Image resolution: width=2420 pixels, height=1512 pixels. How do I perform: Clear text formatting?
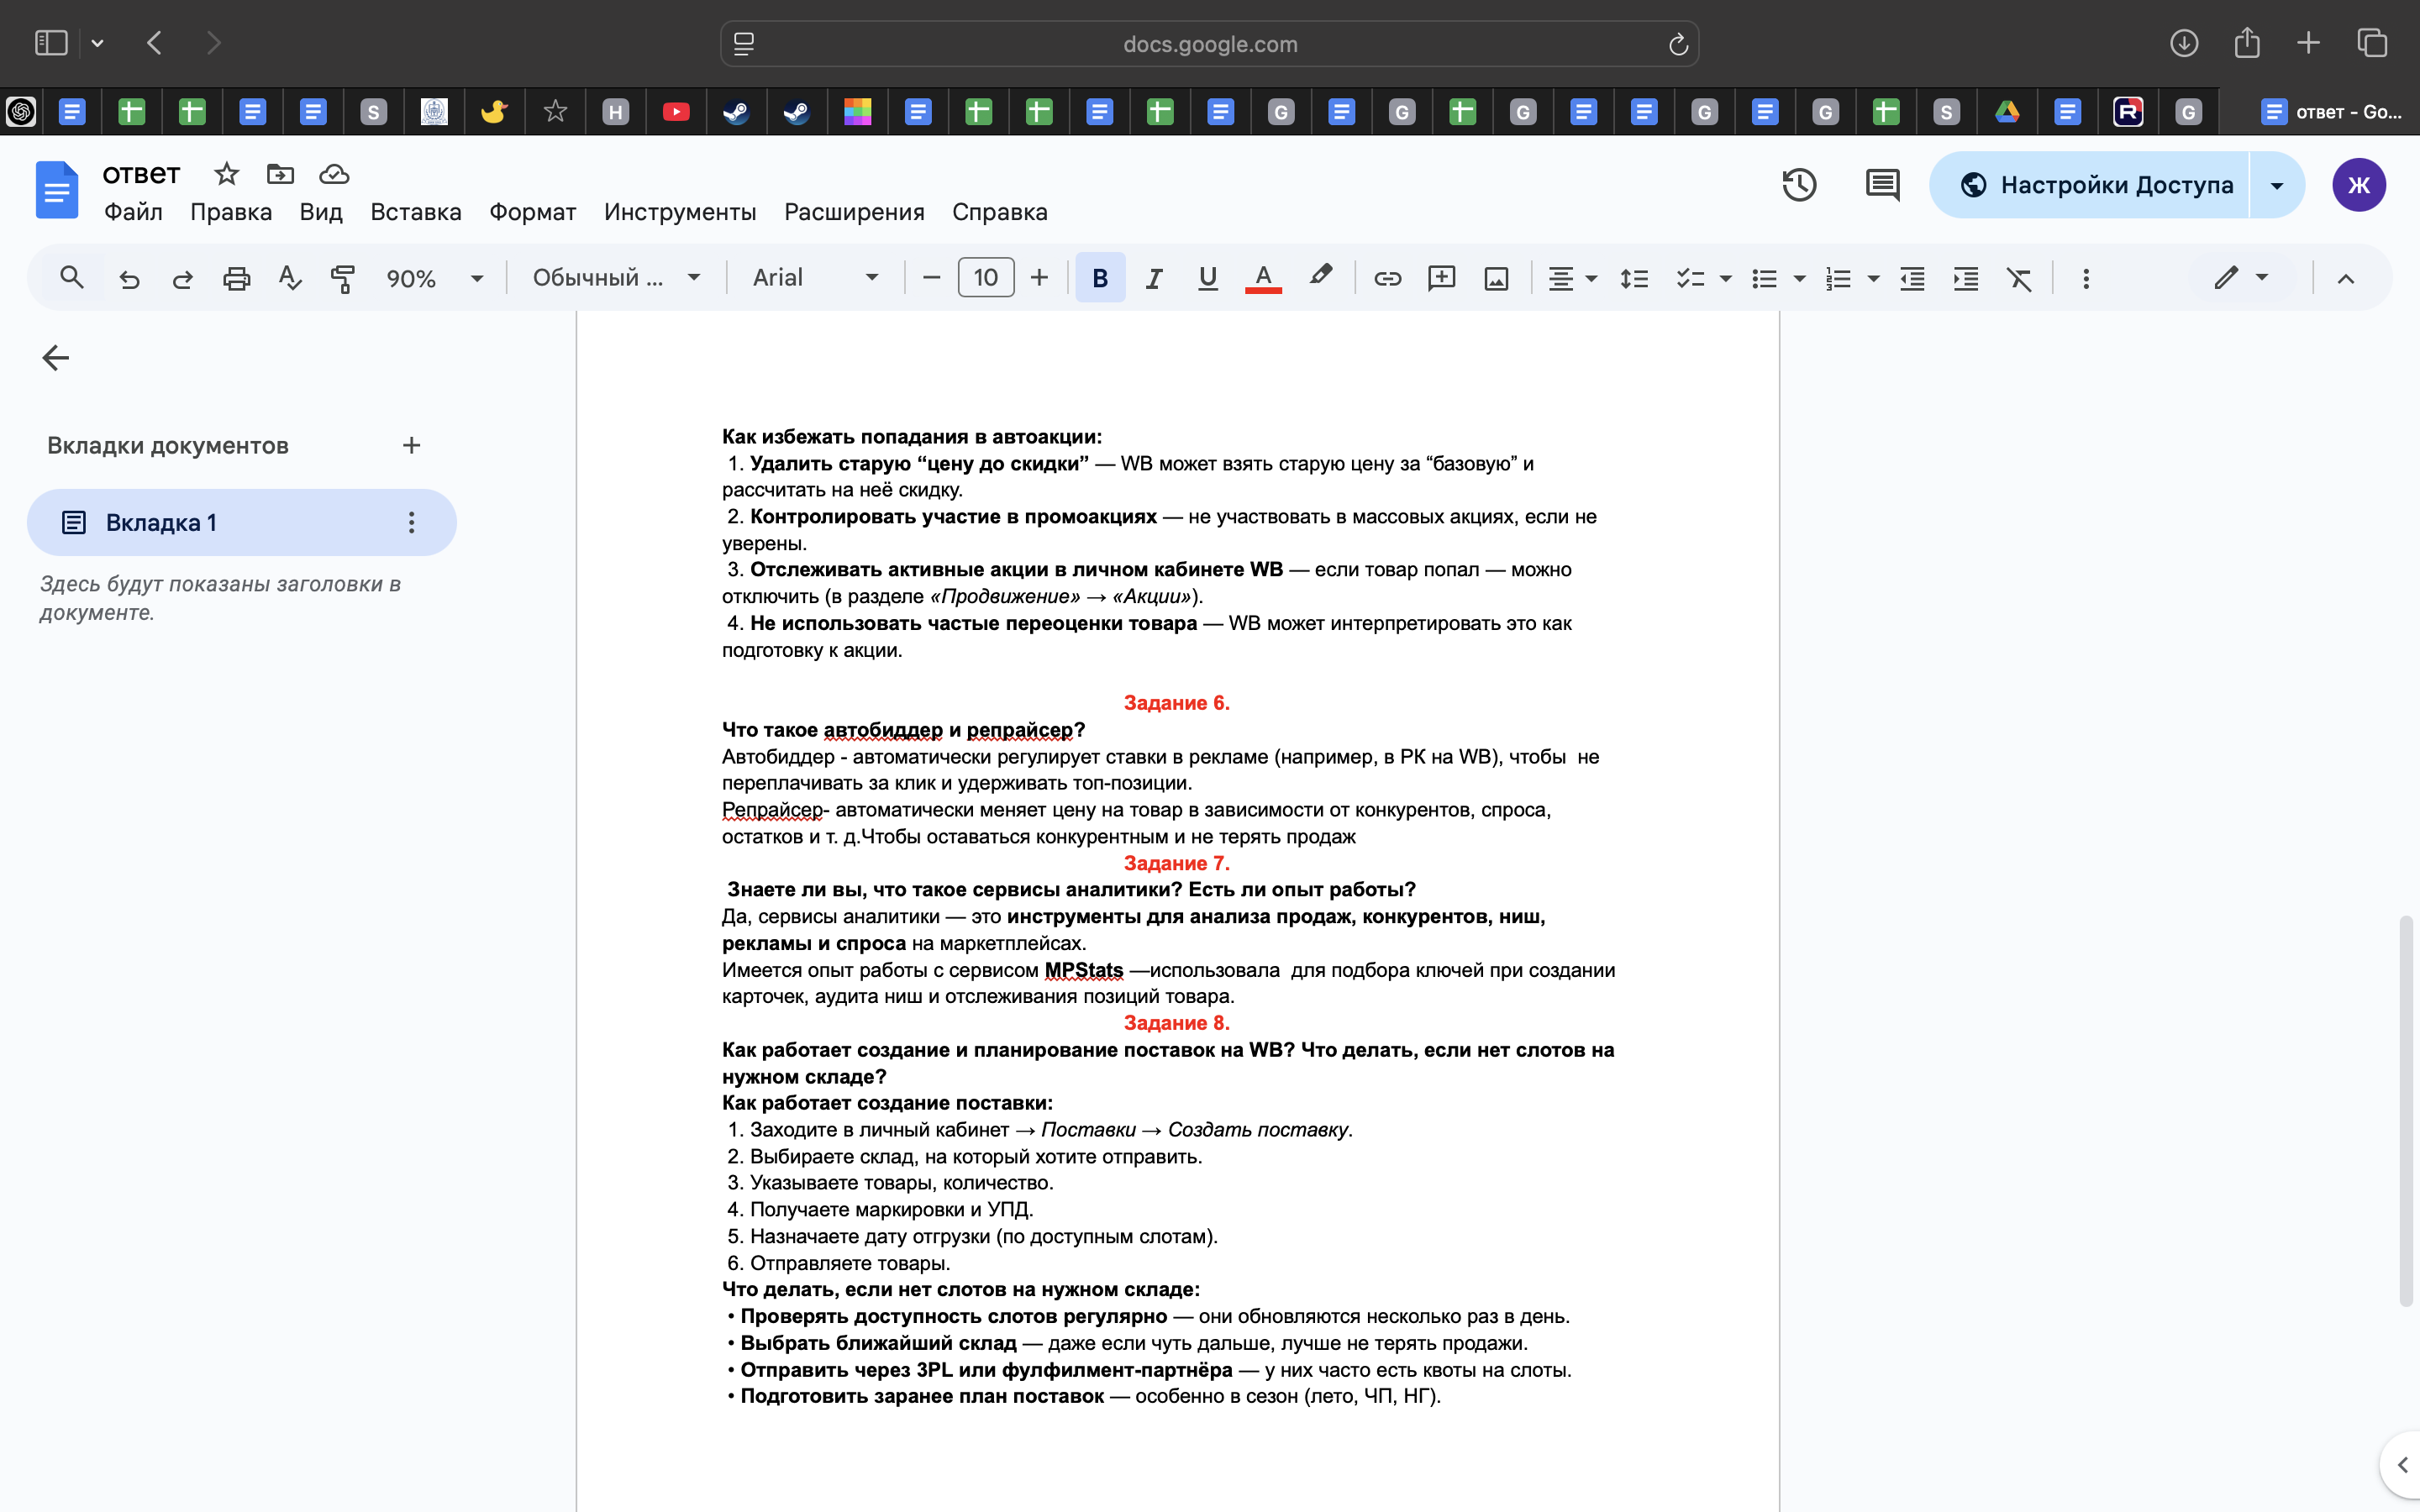(2019, 278)
